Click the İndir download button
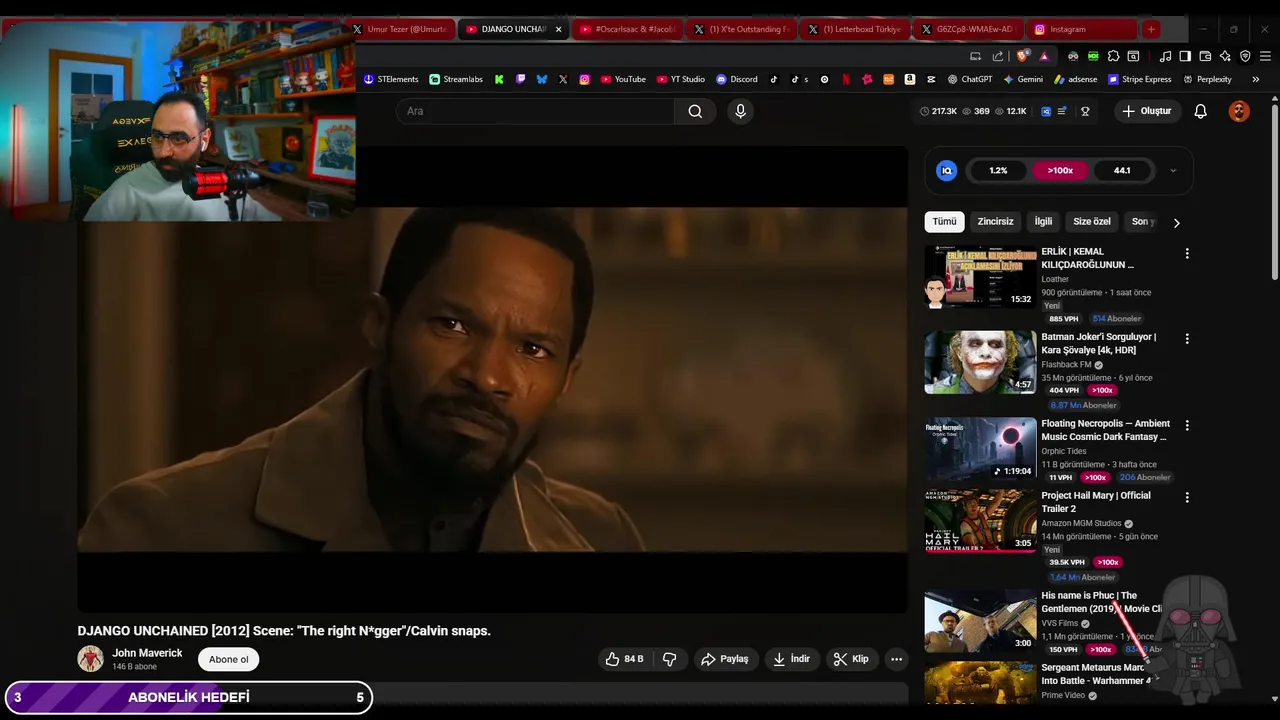This screenshot has width=1280, height=720. (791, 659)
